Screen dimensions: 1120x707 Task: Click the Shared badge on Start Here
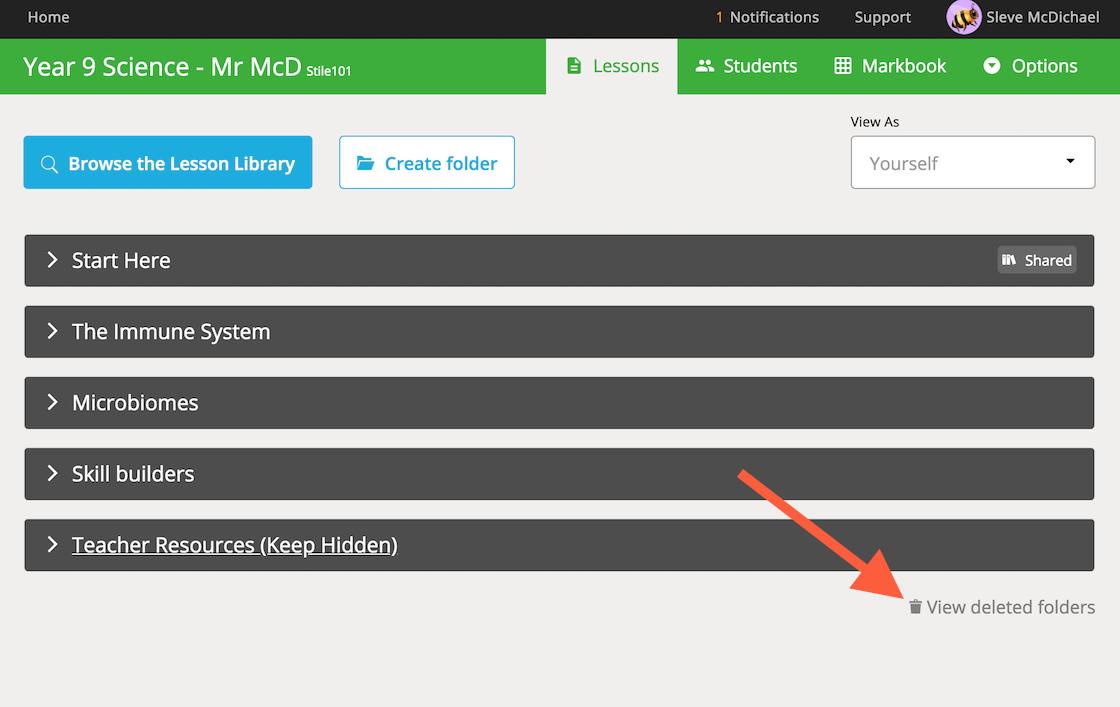point(1036,260)
